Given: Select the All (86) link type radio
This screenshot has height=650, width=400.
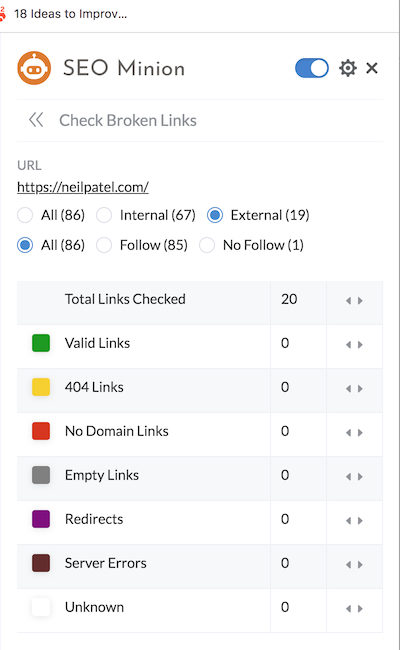Looking at the screenshot, I should click(x=25, y=215).
